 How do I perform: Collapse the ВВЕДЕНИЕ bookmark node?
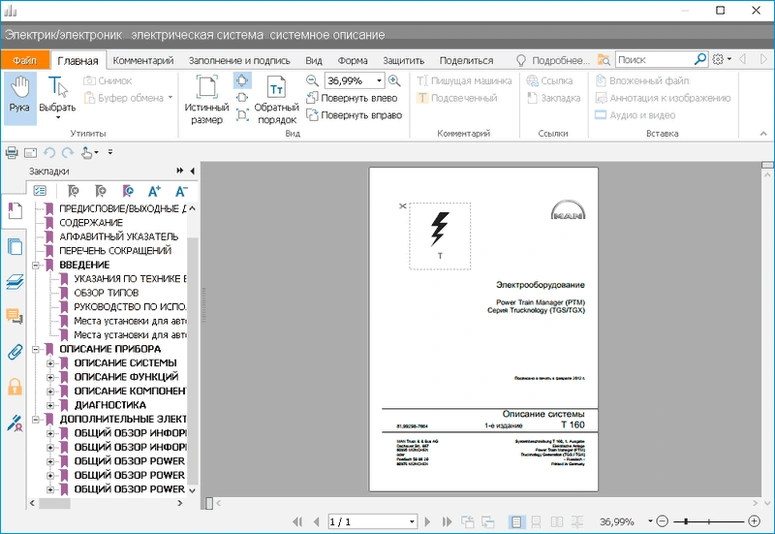(x=36, y=265)
